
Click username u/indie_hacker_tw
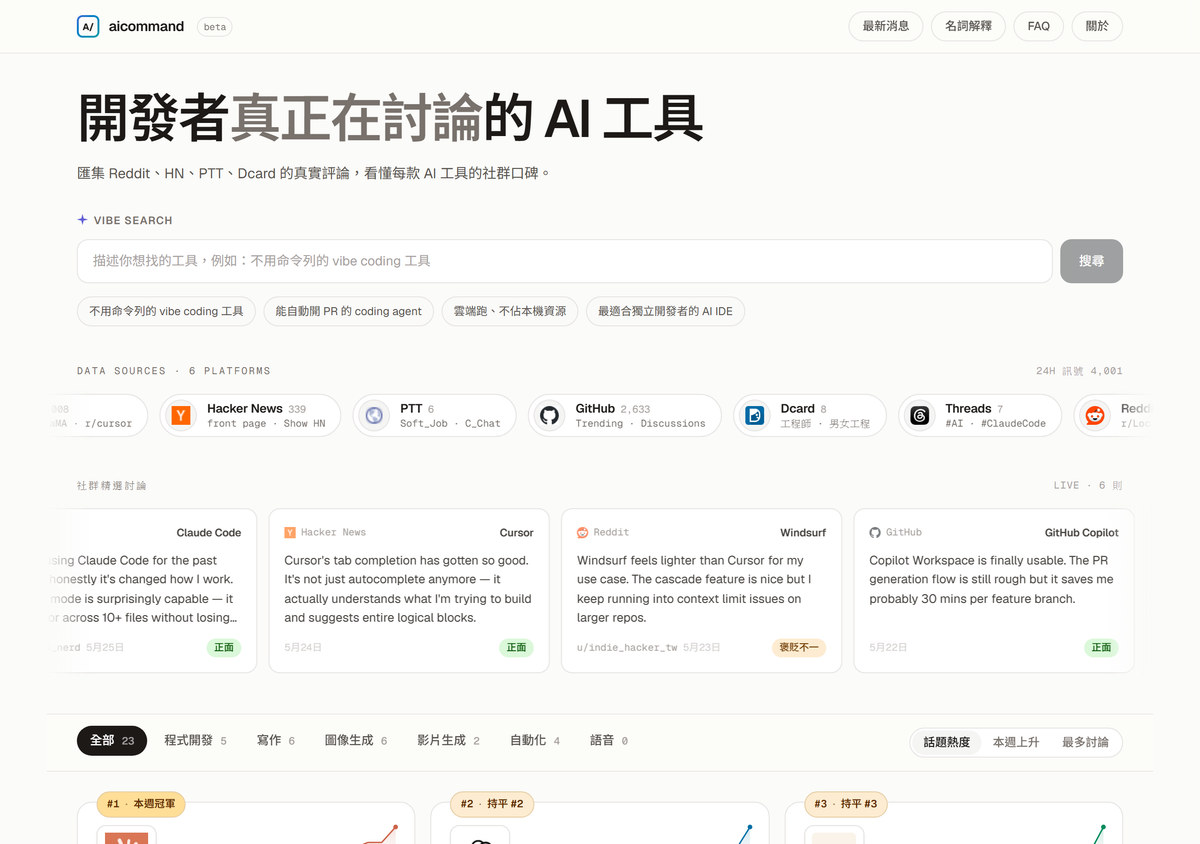point(627,648)
